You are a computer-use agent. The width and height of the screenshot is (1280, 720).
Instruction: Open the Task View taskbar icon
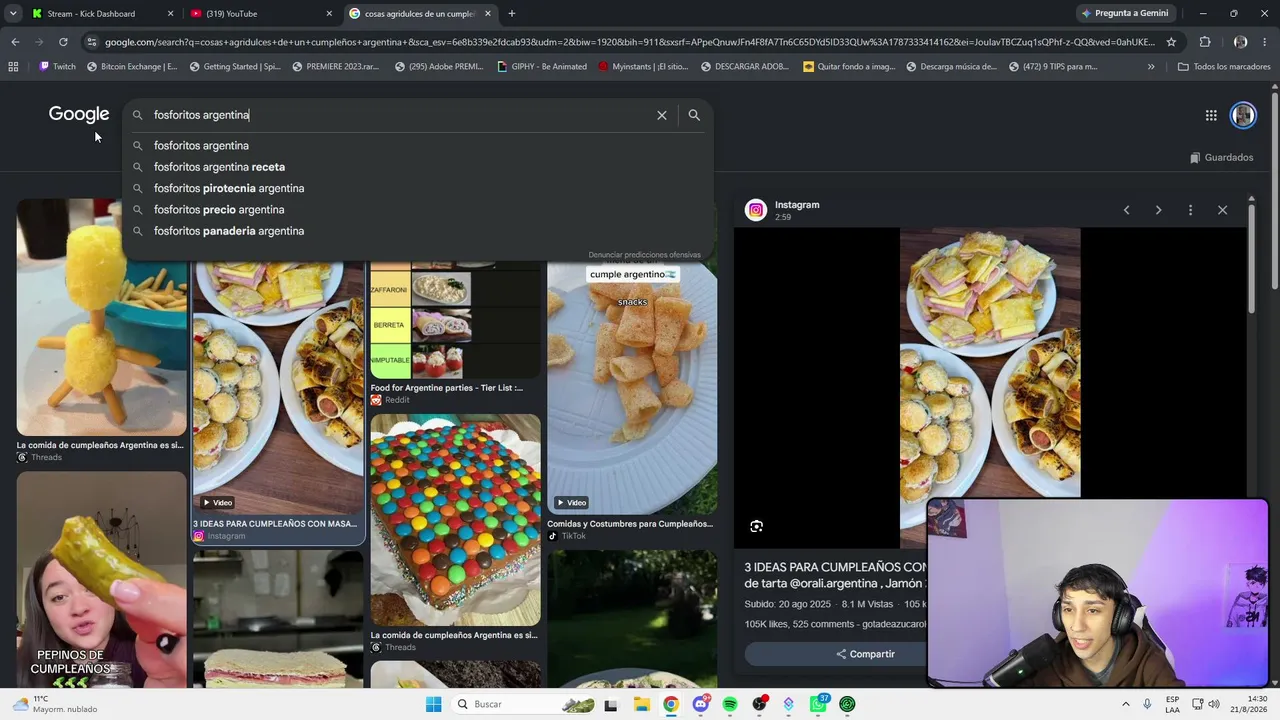tap(611, 704)
